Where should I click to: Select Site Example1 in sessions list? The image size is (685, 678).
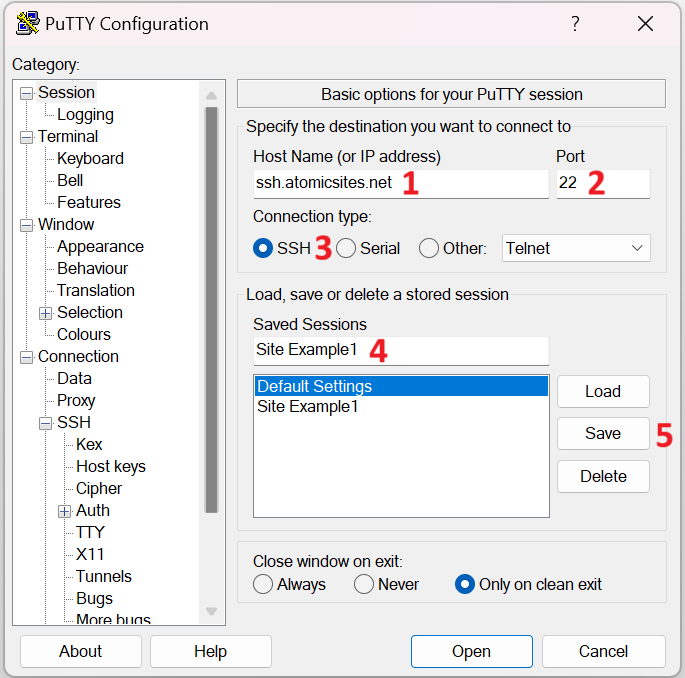(401, 407)
